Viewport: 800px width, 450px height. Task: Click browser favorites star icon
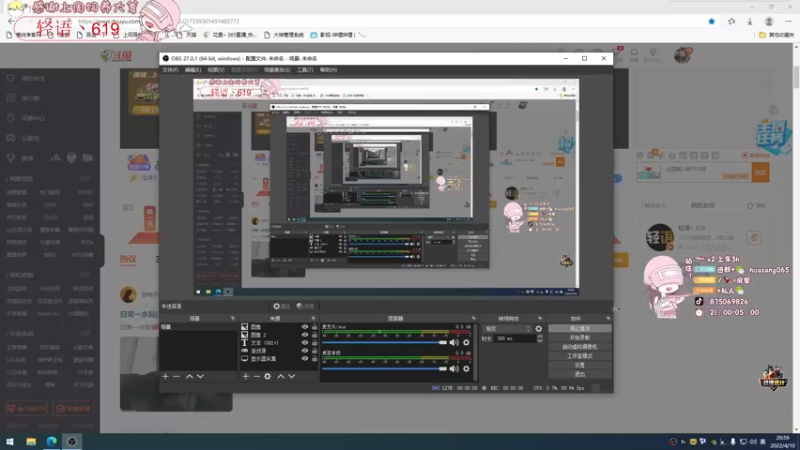tap(712, 21)
